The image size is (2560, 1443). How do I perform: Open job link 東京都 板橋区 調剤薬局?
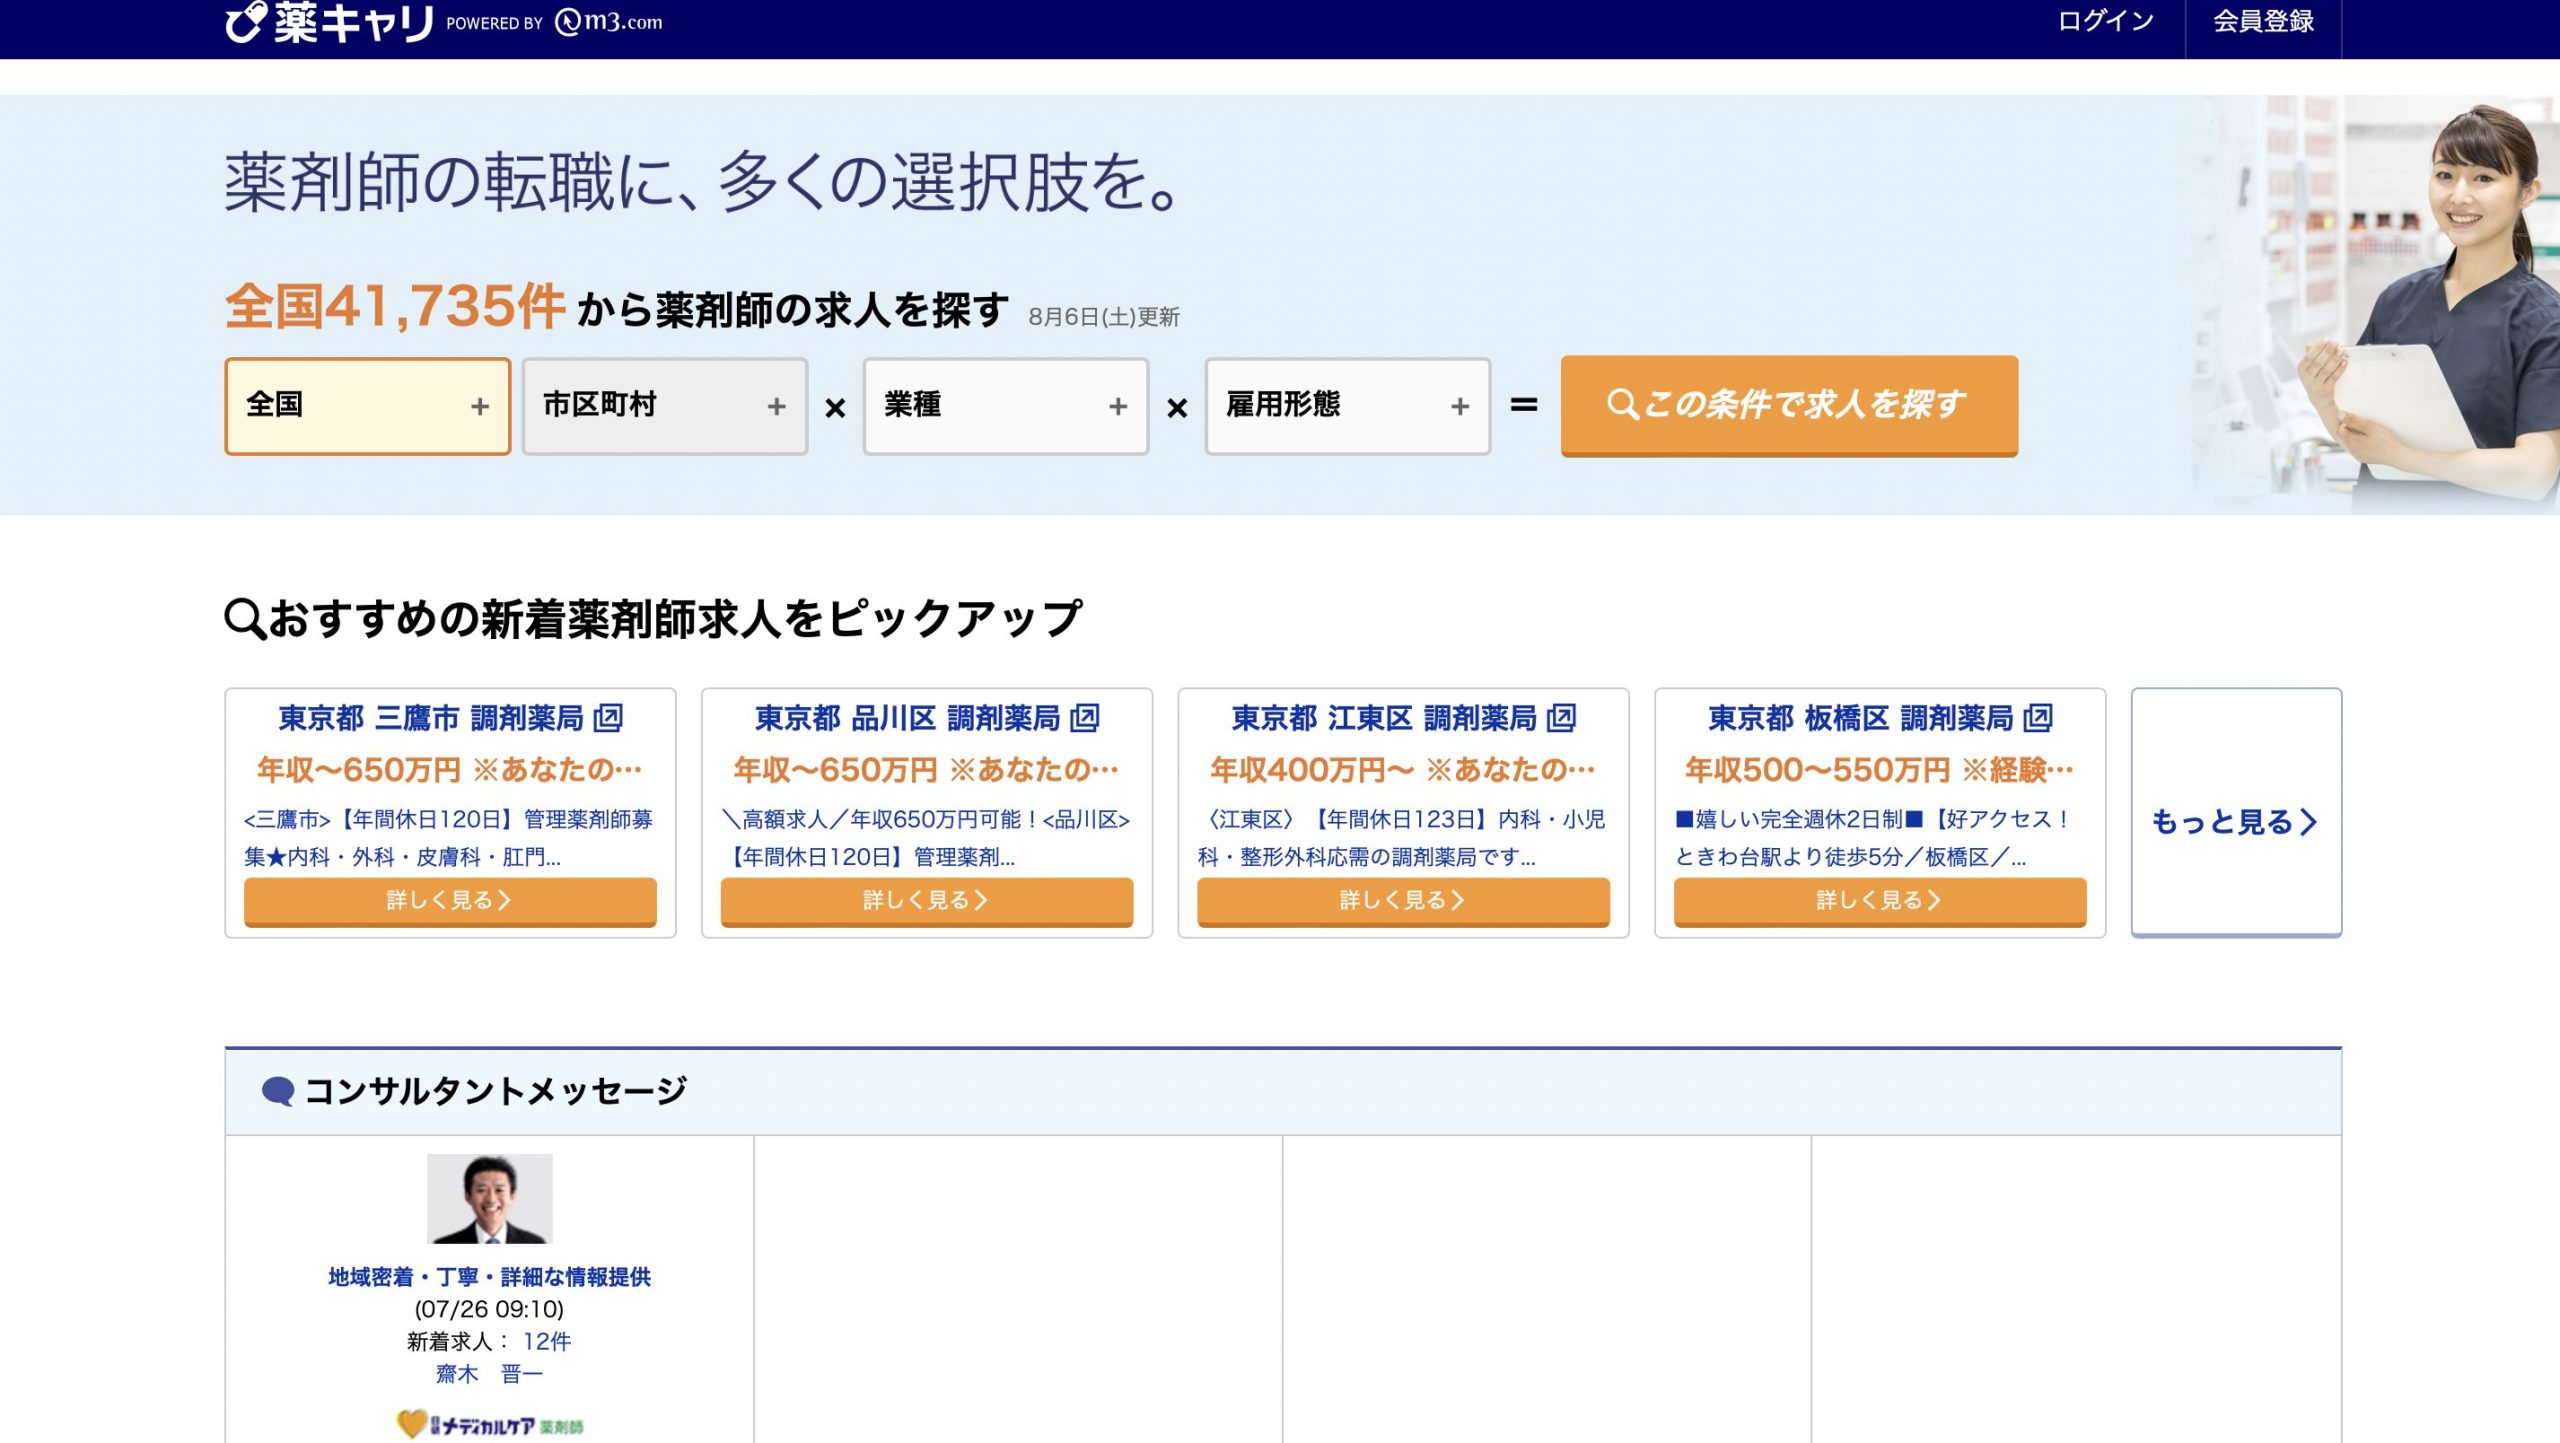click(x=1861, y=718)
